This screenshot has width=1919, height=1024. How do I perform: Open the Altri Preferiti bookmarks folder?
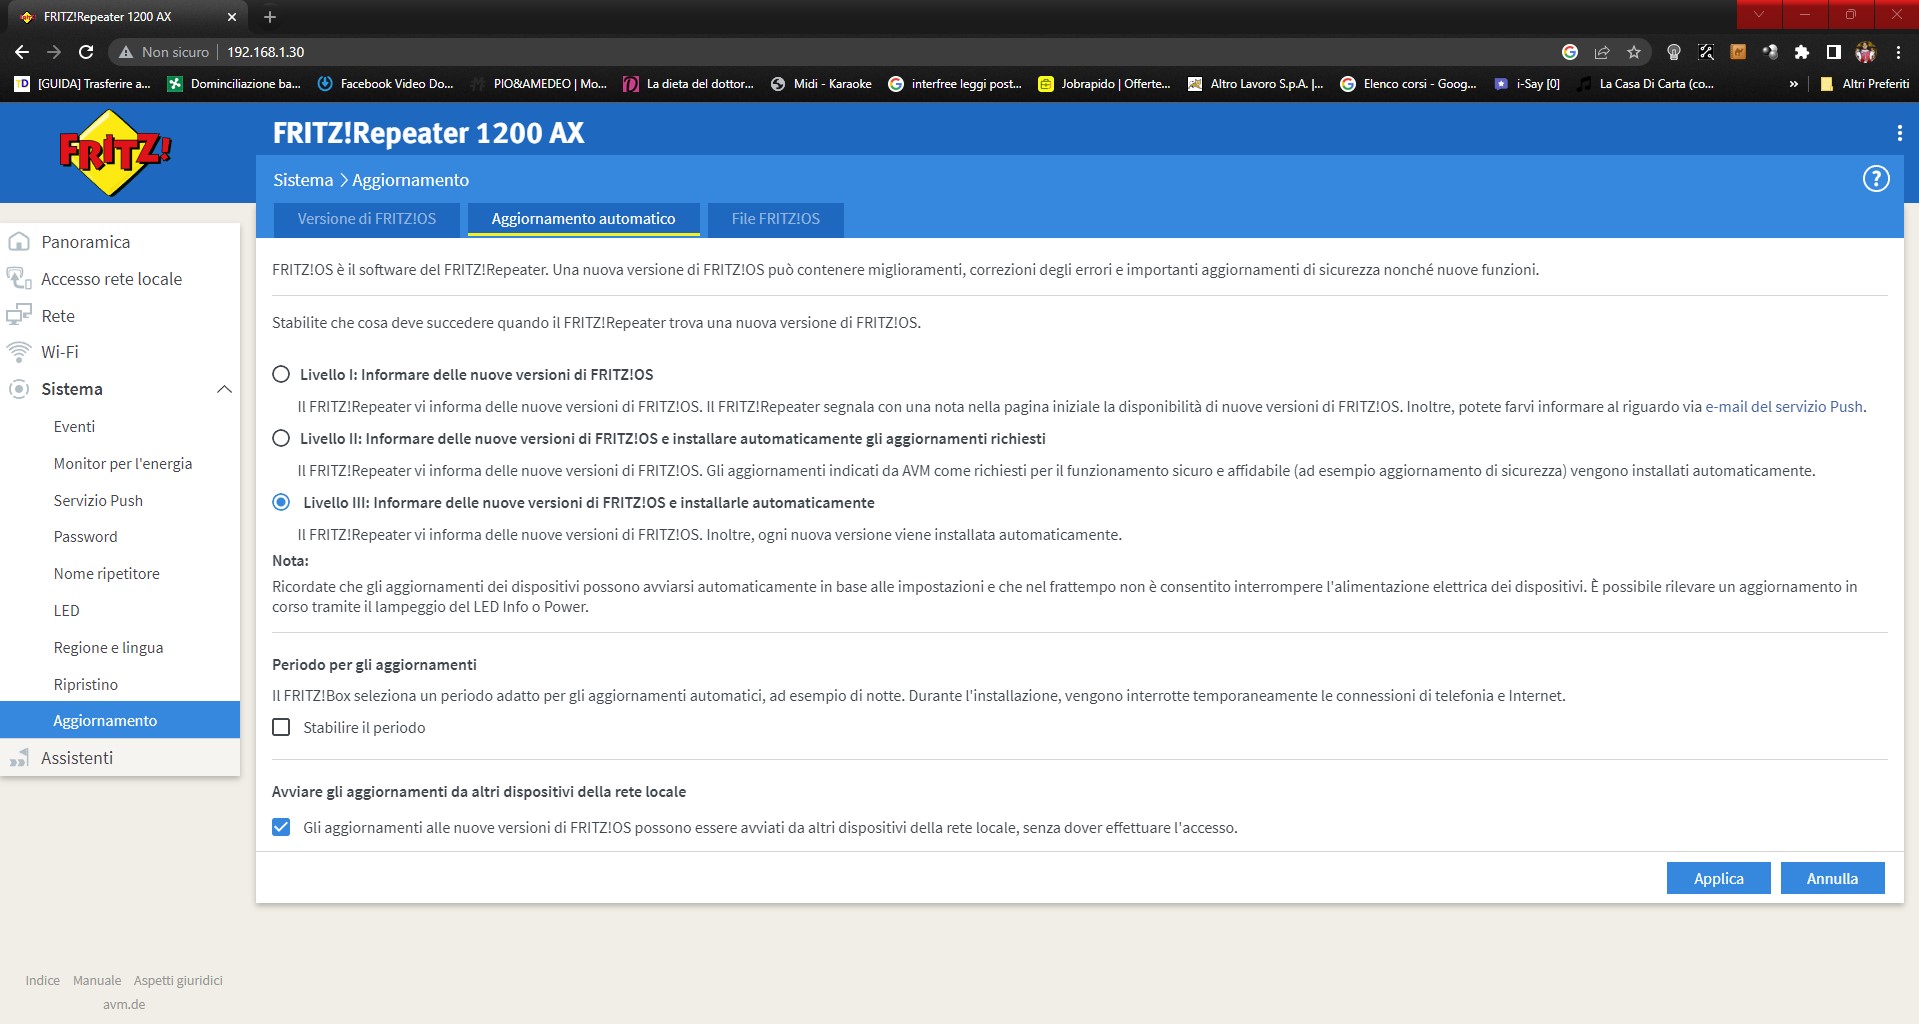1864,84
